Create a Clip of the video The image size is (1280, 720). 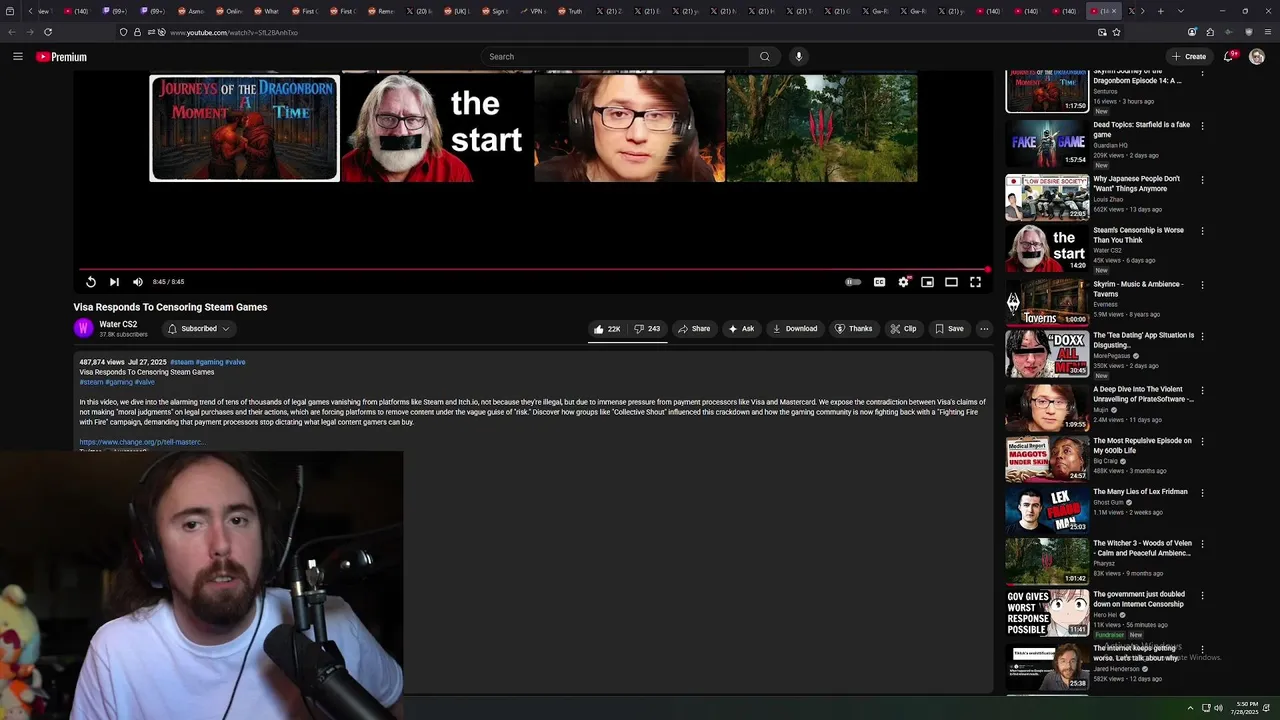pyautogui.click(x=903, y=329)
